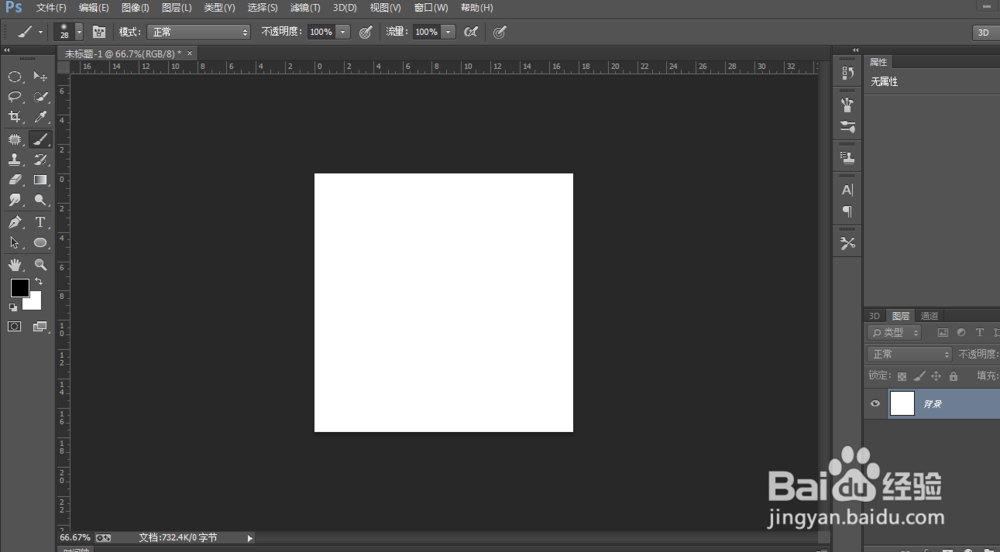
Task: Toggle Quick Mask mode
Action: 14,326
